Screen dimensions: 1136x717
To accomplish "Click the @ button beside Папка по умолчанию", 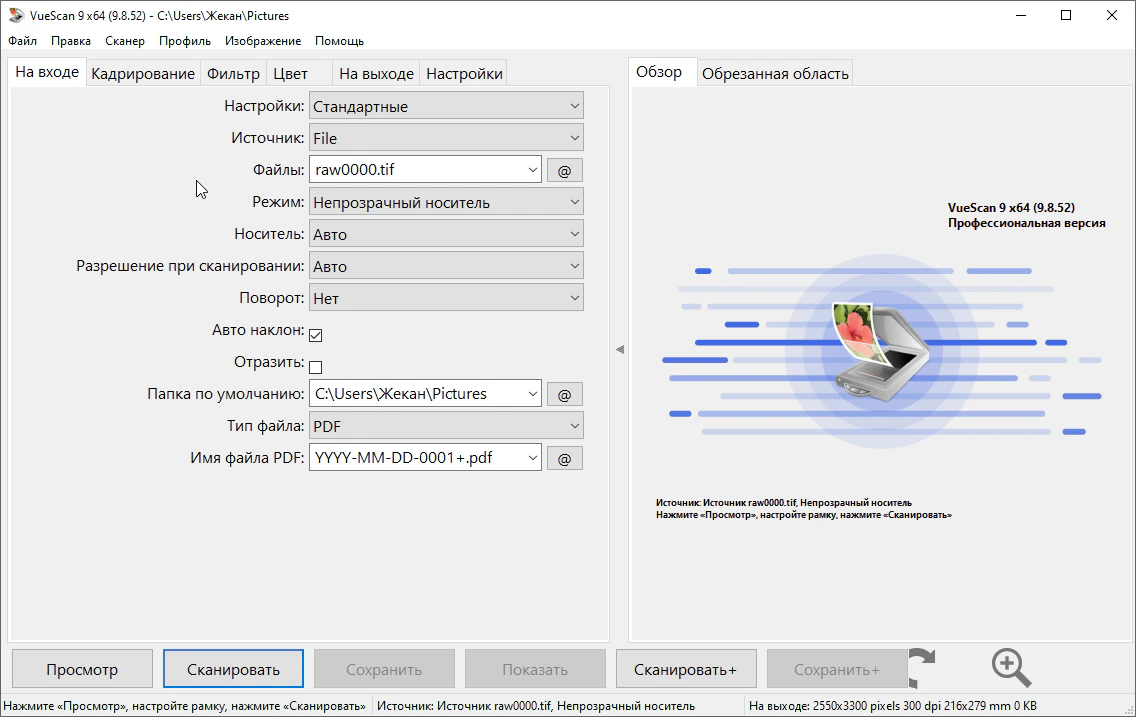I will click(x=564, y=395).
